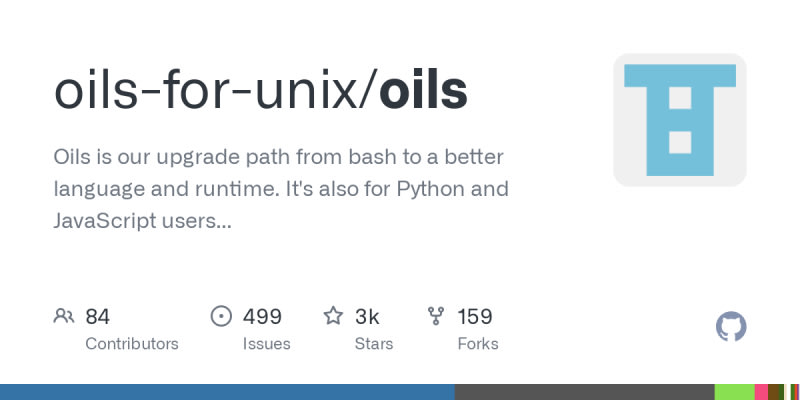
Task: Click the Oils project logo image
Action: [x=679, y=120]
